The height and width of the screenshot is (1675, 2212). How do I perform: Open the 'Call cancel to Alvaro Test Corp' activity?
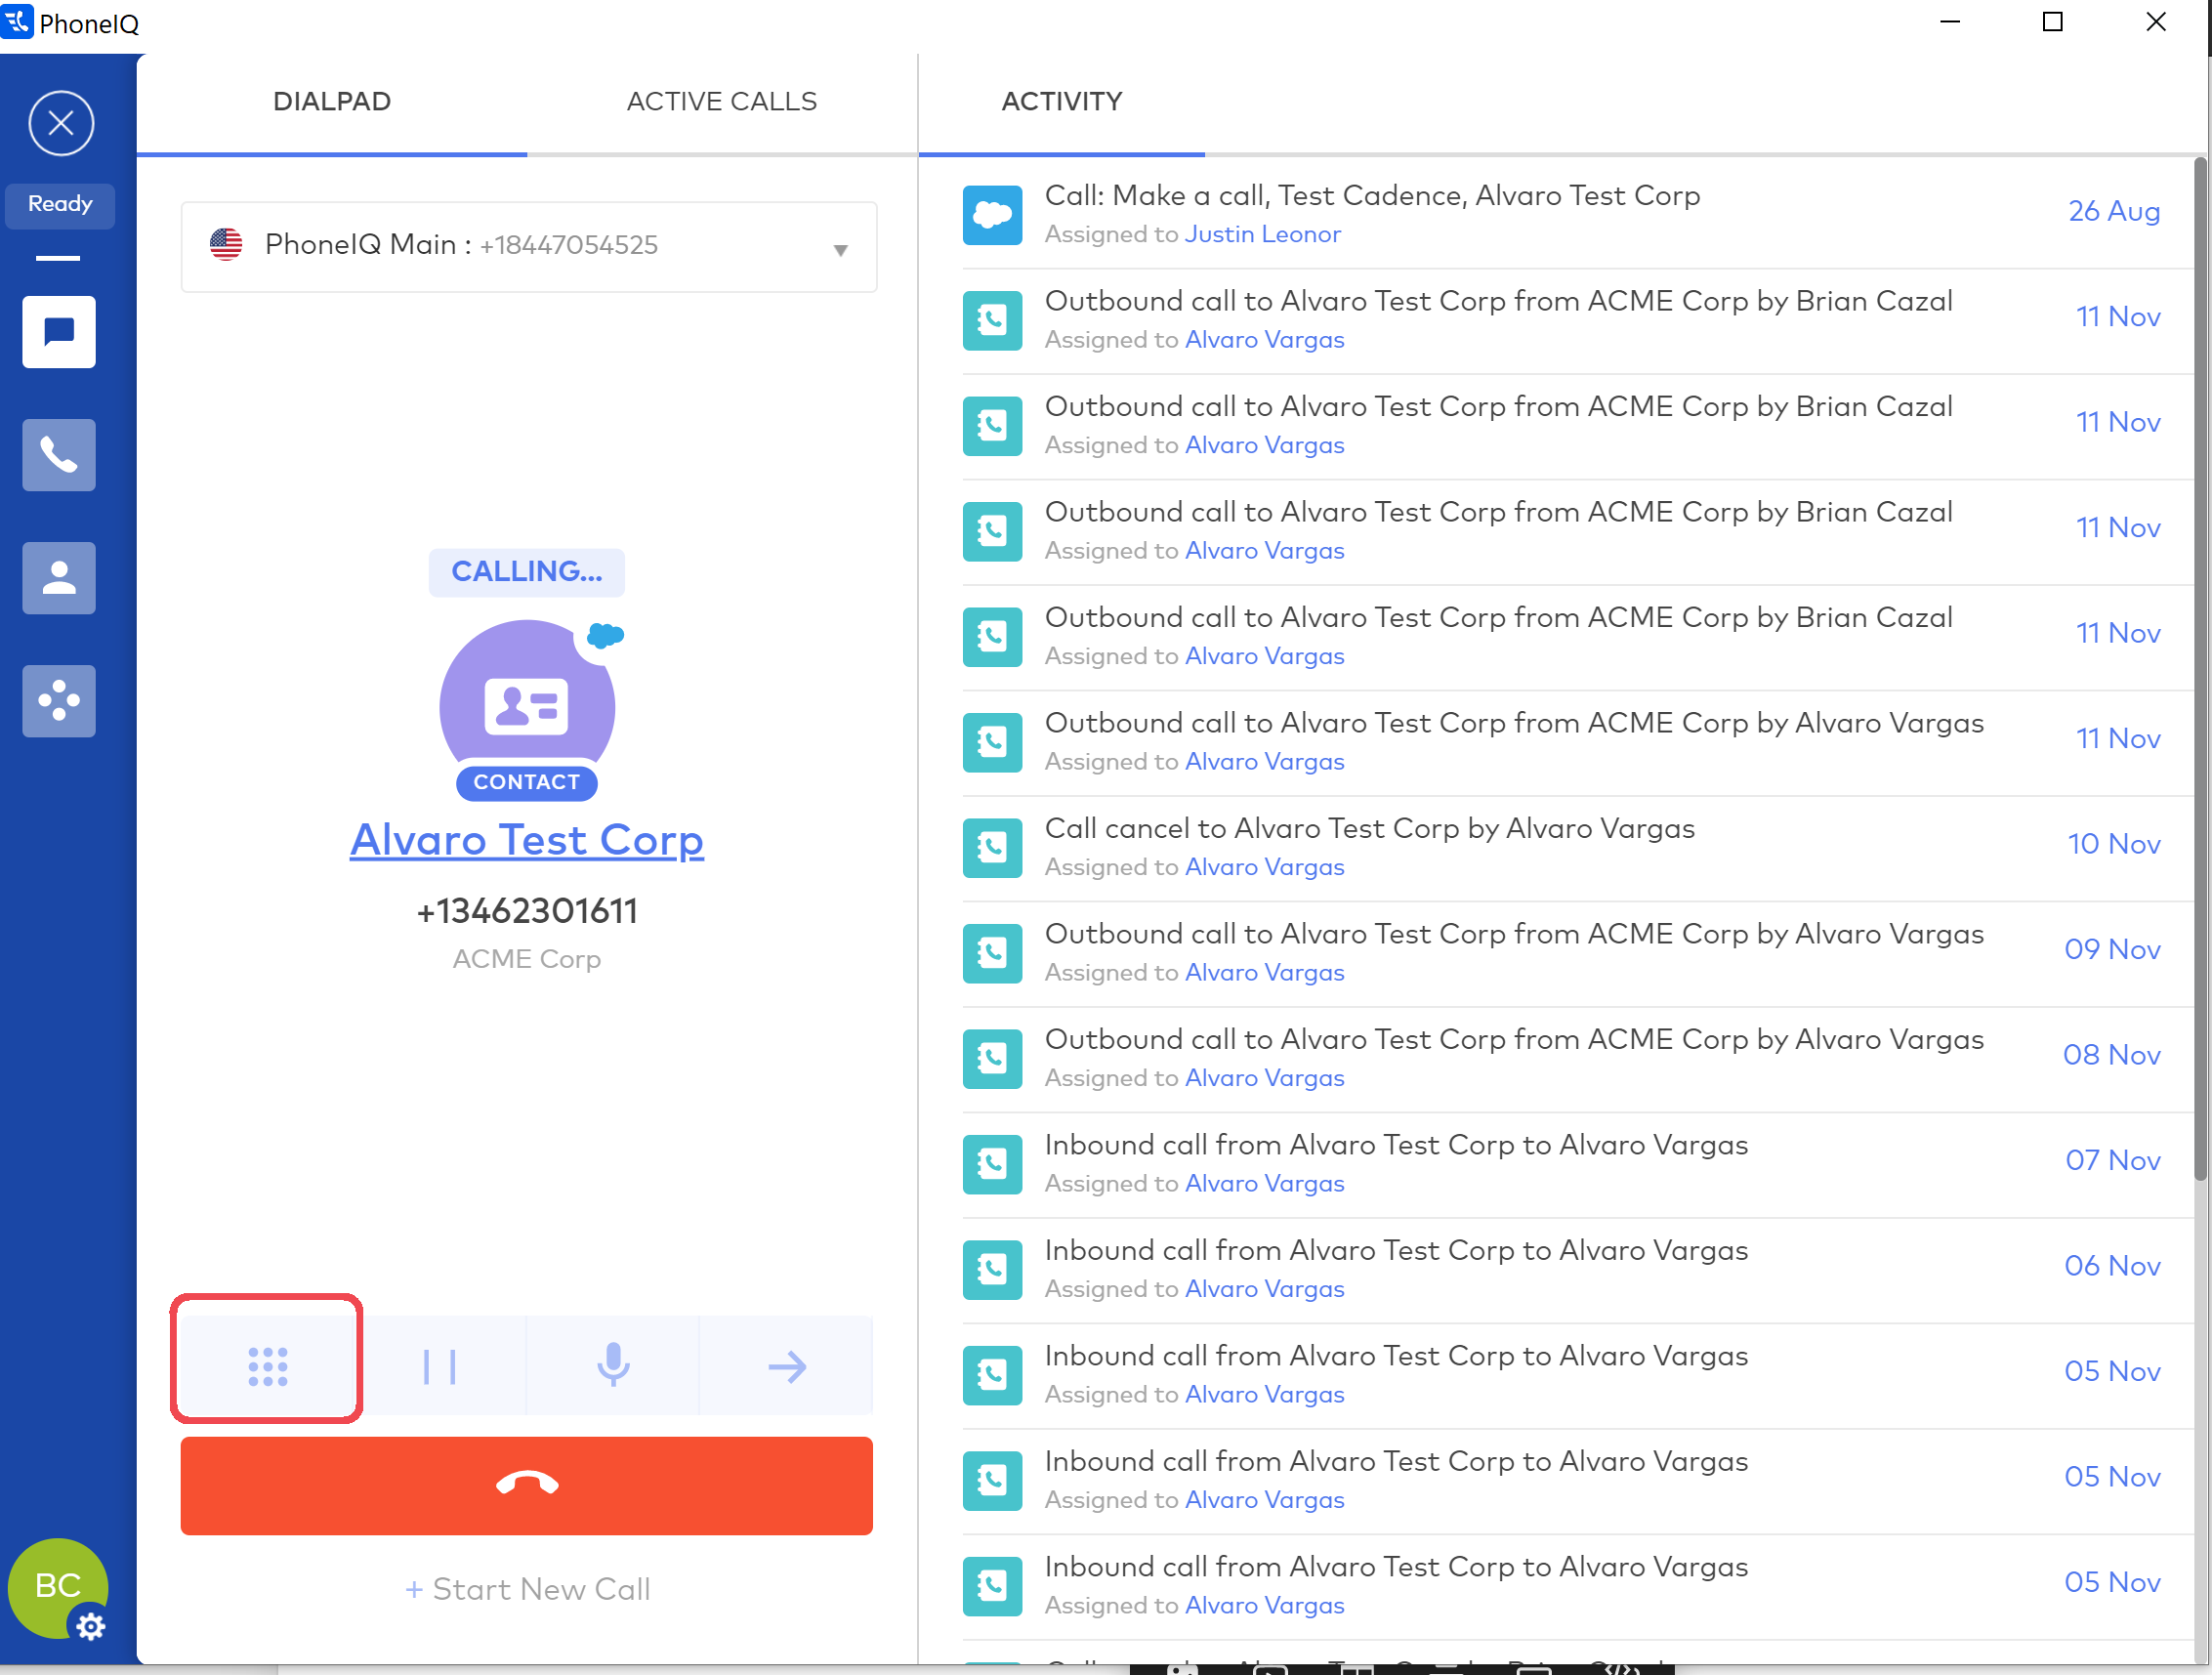tap(1370, 829)
